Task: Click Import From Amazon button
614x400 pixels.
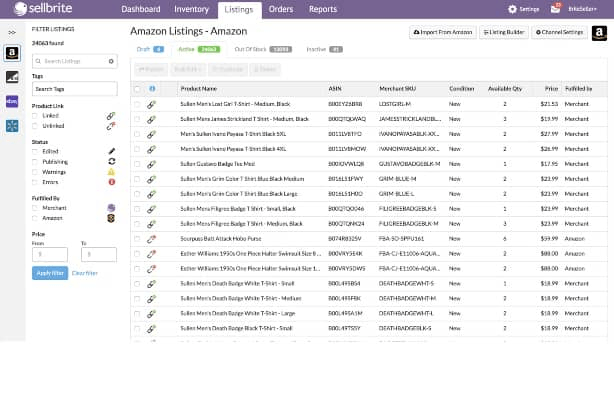Action: coord(442,33)
